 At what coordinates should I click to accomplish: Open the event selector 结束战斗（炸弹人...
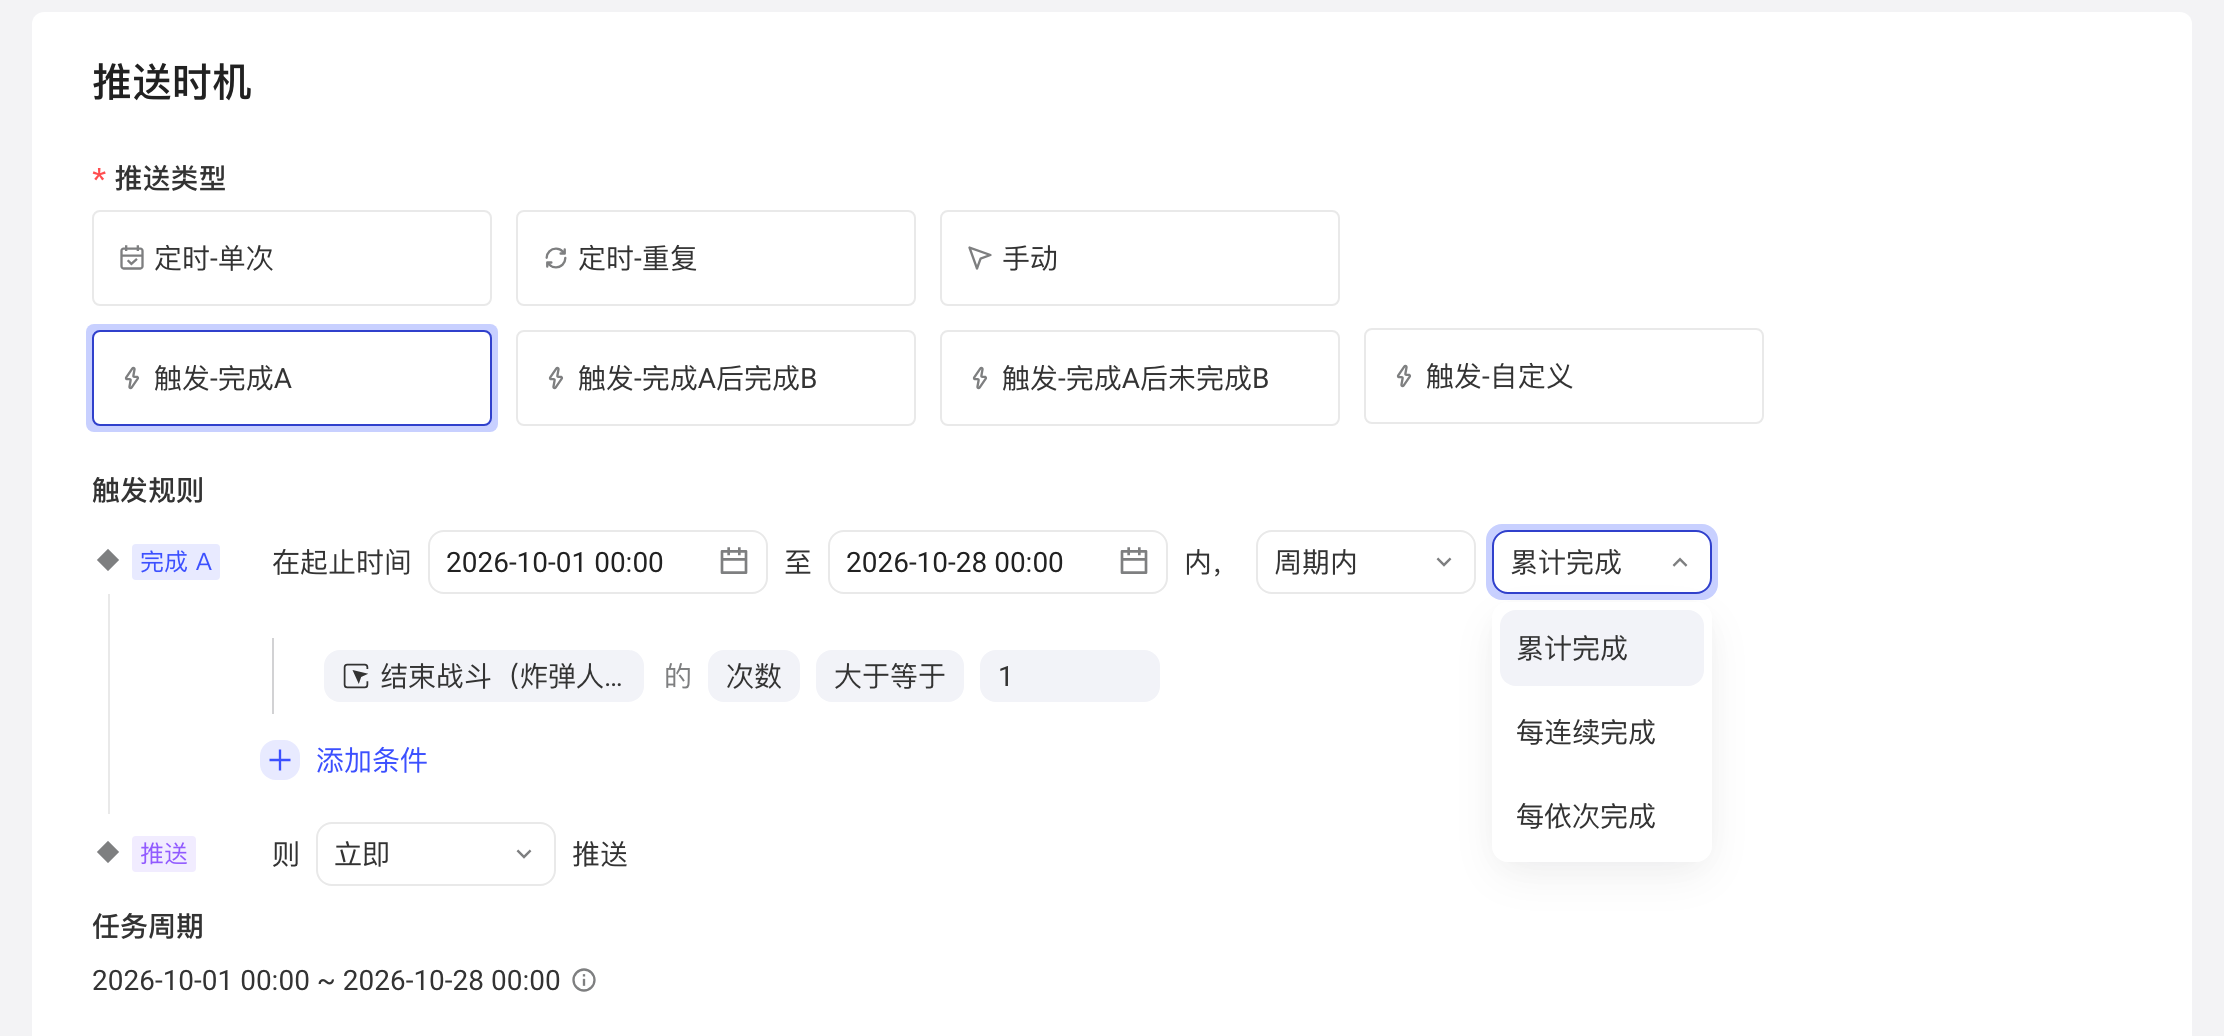click(484, 676)
